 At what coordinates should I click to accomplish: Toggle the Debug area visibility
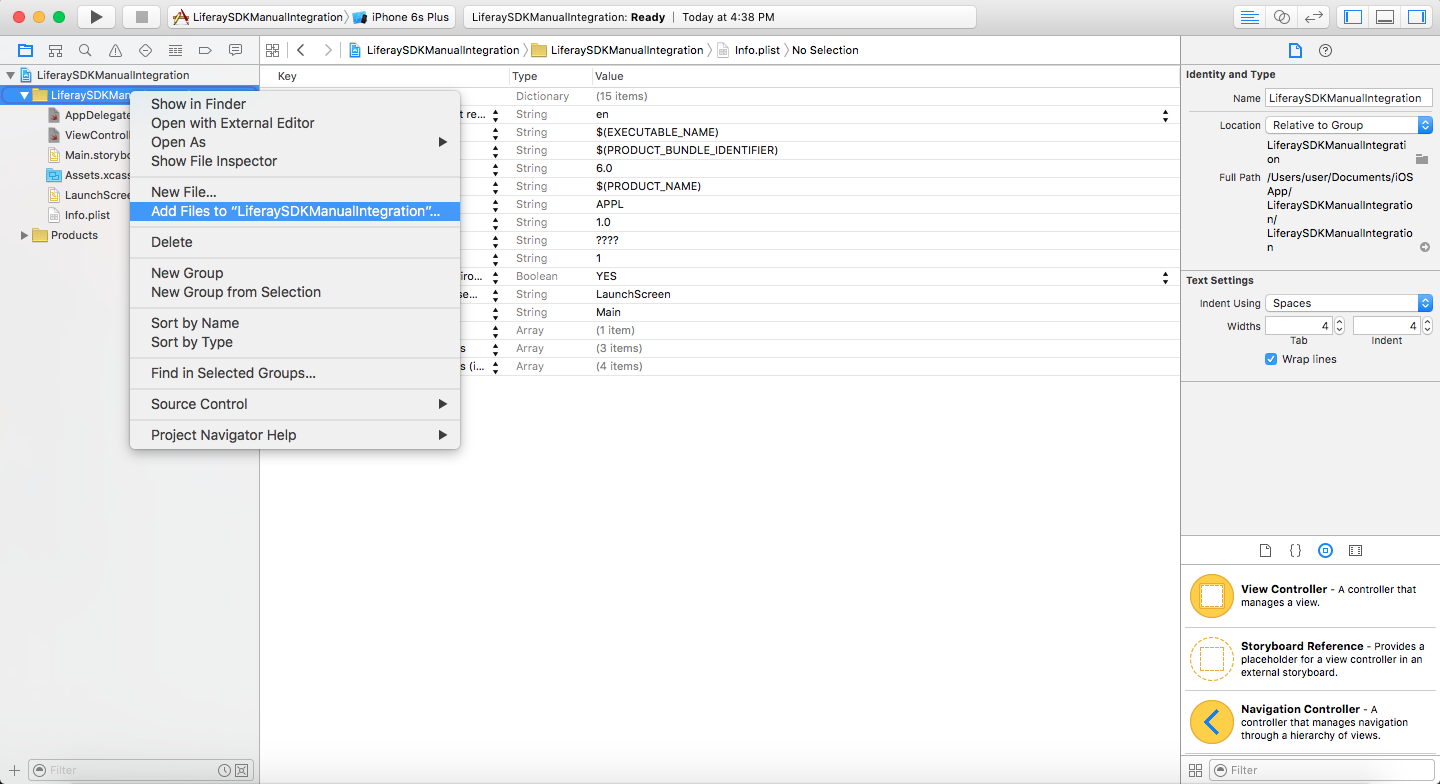point(1385,17)
